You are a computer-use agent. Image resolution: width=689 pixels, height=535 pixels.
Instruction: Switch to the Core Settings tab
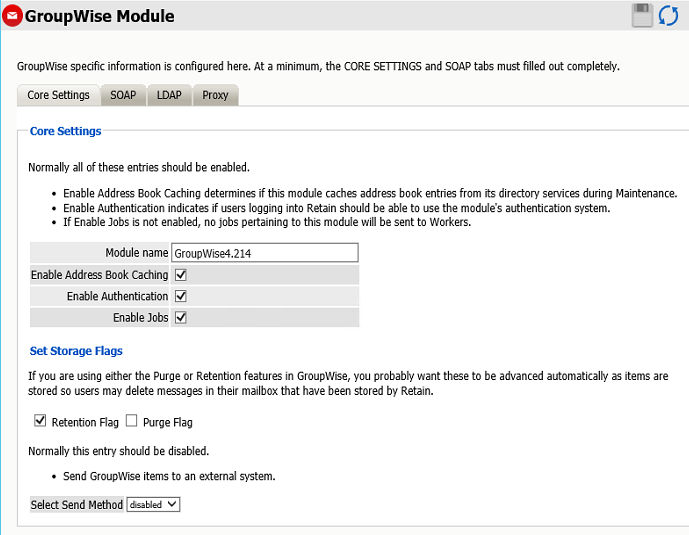[58, 95]
